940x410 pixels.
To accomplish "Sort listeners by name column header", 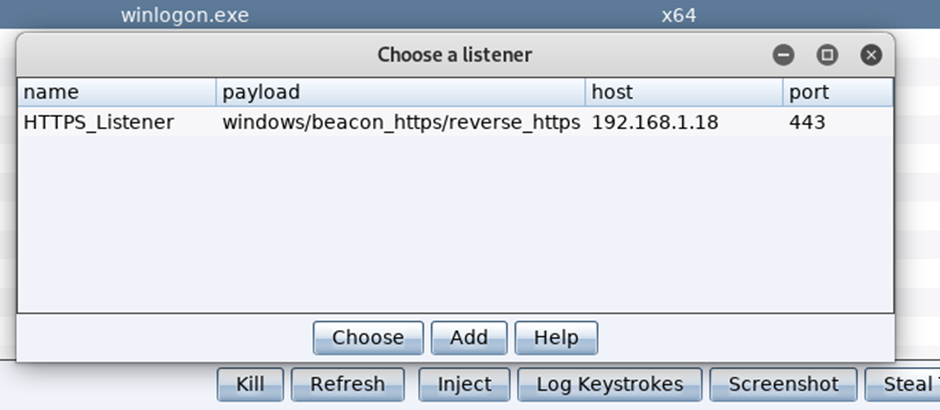I will (x=117, y=92).
